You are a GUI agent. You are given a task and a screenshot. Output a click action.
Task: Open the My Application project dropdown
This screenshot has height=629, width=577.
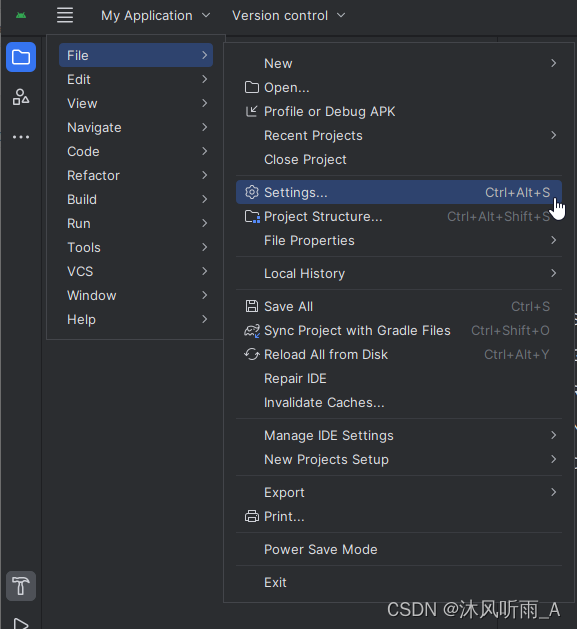coord(156,16)
